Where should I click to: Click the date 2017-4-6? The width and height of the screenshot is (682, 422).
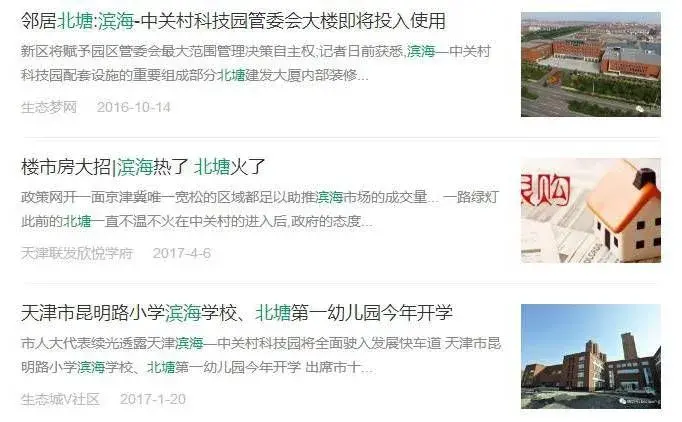click(182, 253)
